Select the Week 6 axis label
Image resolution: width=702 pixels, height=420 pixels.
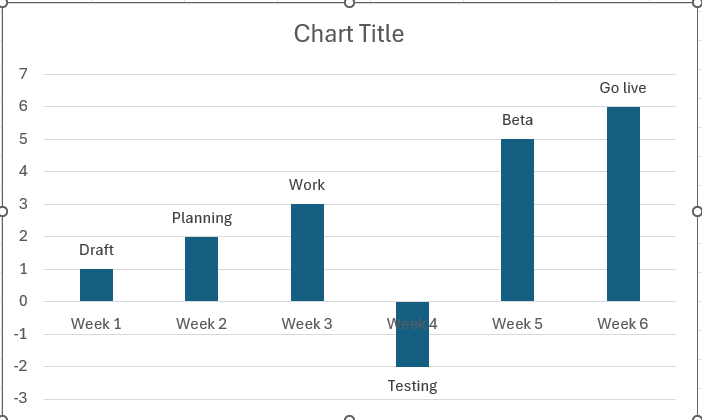pos(623,323)
